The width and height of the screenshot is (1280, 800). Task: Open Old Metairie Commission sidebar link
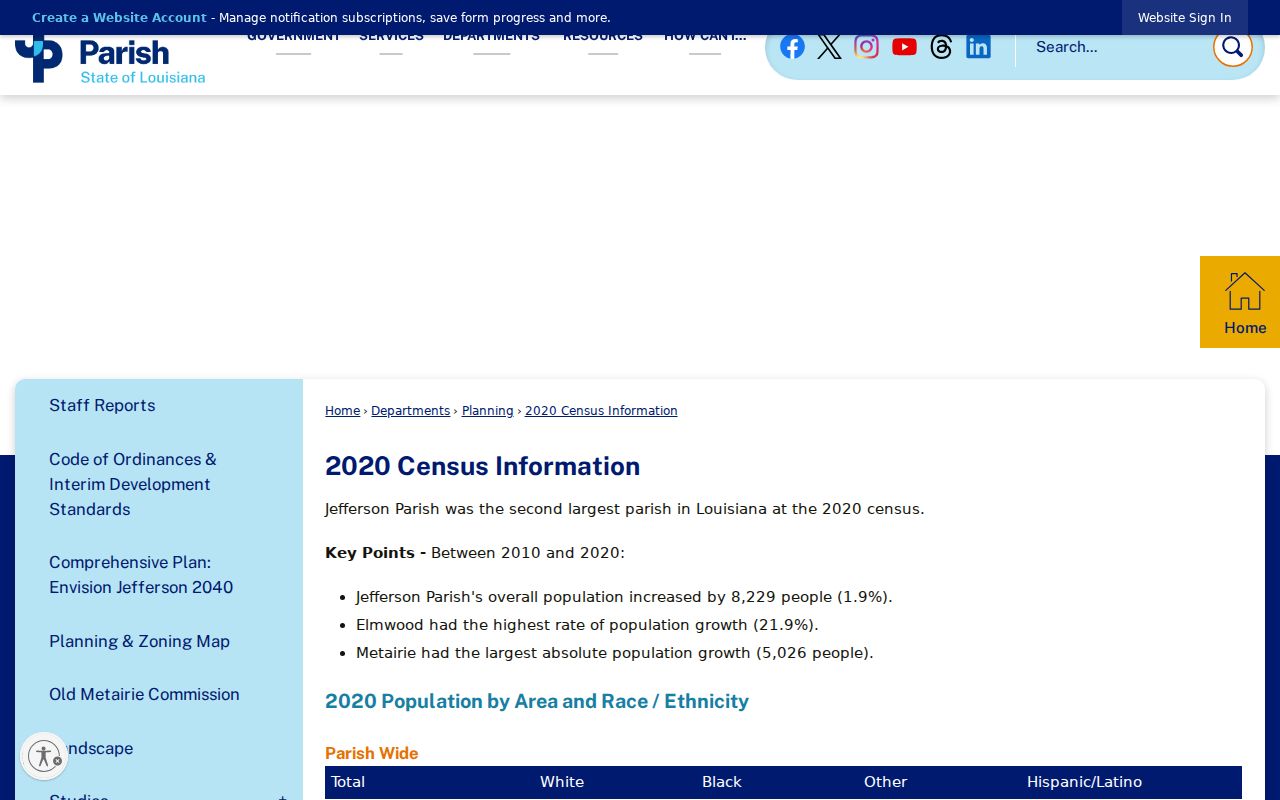[x=144, y=694]
